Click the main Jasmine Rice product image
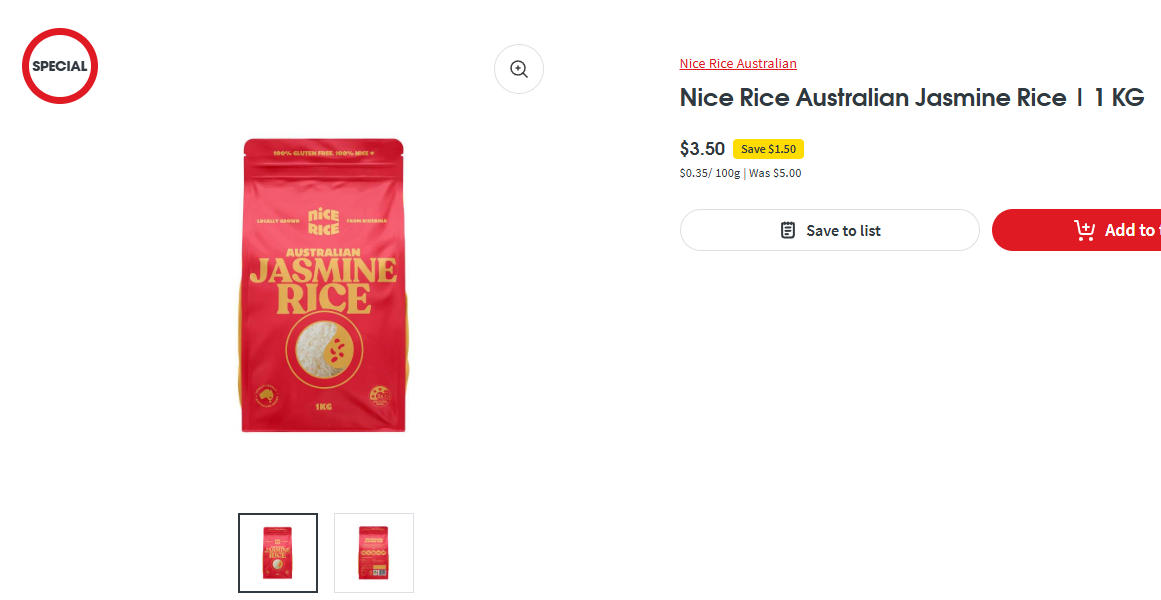Image resolution: width=1161 pixels, height=600 pixels. click(x=323, y=285)
